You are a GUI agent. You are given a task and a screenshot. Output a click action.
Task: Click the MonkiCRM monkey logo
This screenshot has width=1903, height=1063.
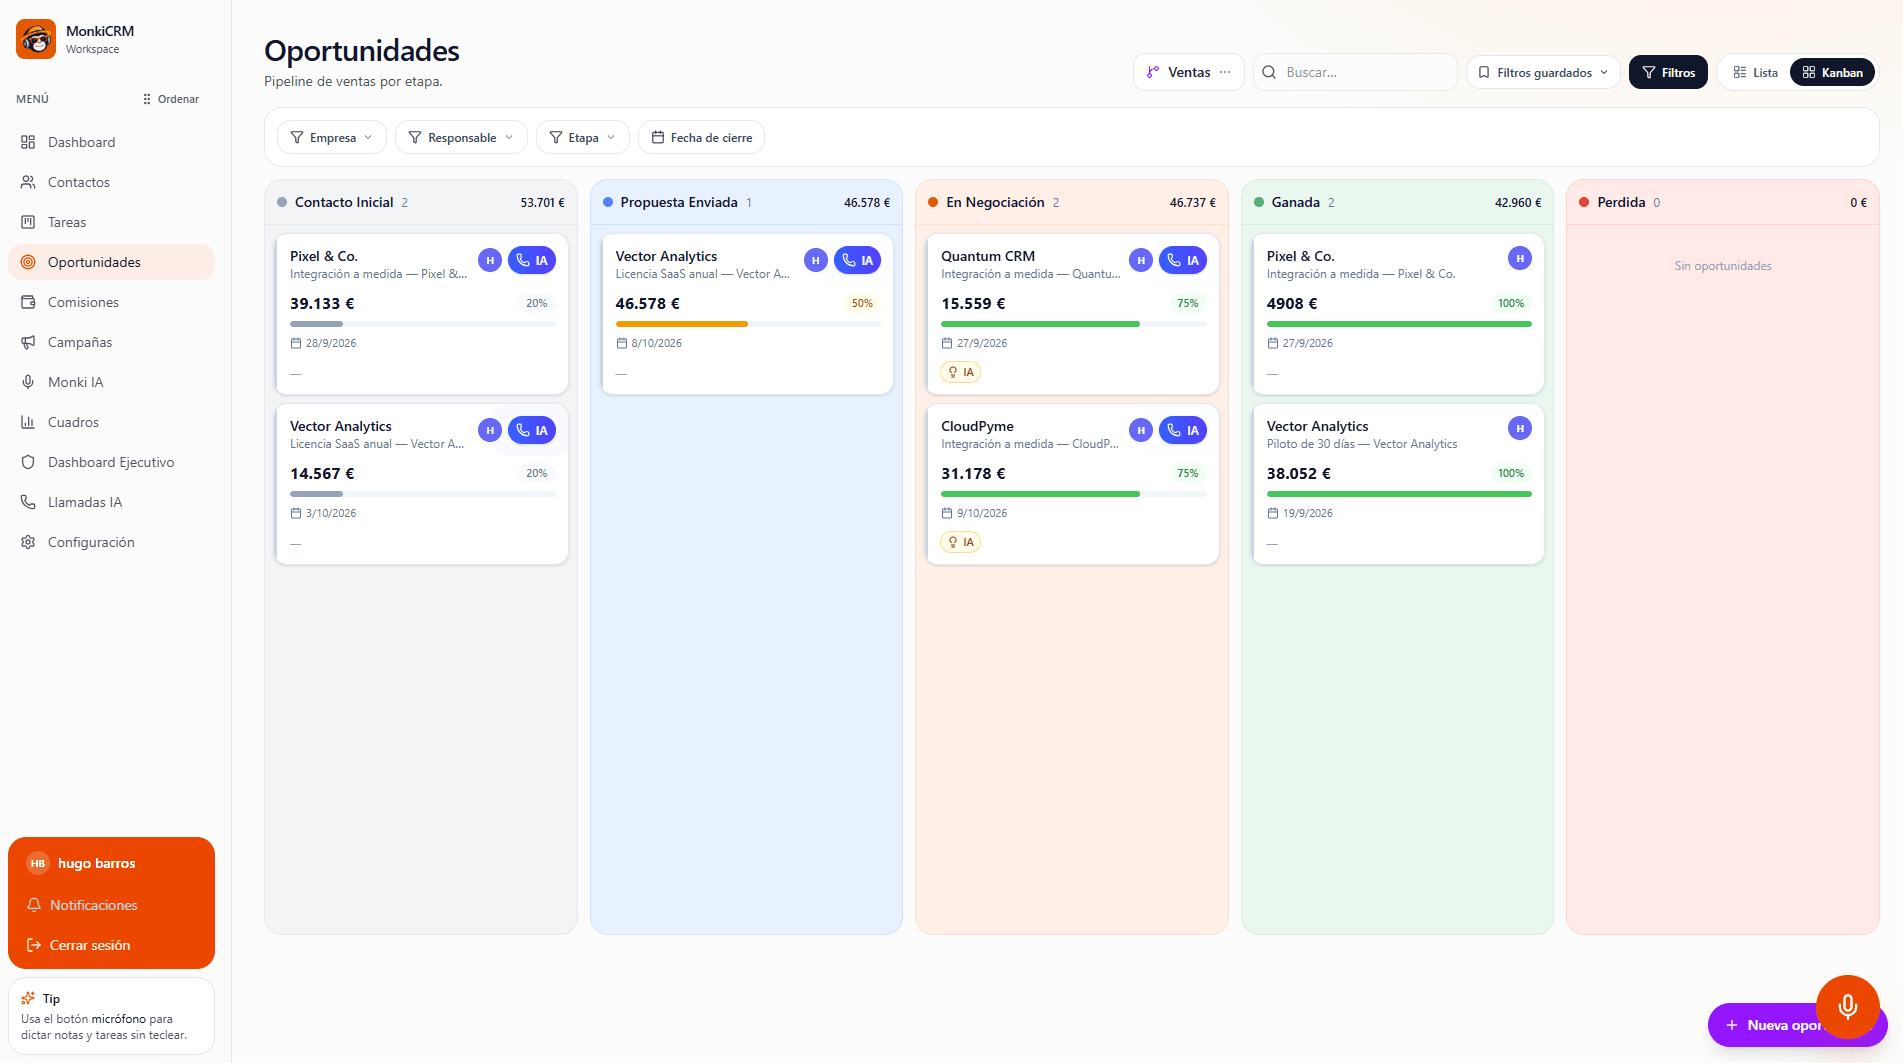(x=36, y=39)
